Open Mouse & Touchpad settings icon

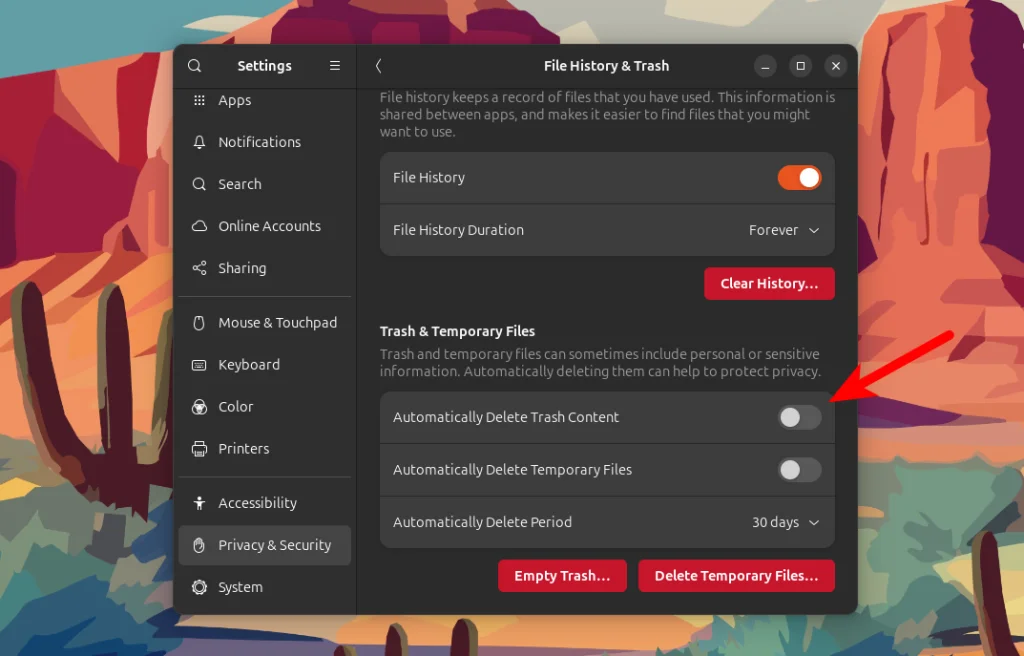pos(199,322)
